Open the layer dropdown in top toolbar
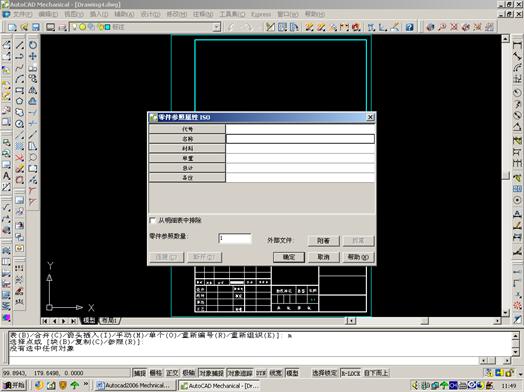The width and height of the screenshot is (524, 392). (x=217, y=27)
